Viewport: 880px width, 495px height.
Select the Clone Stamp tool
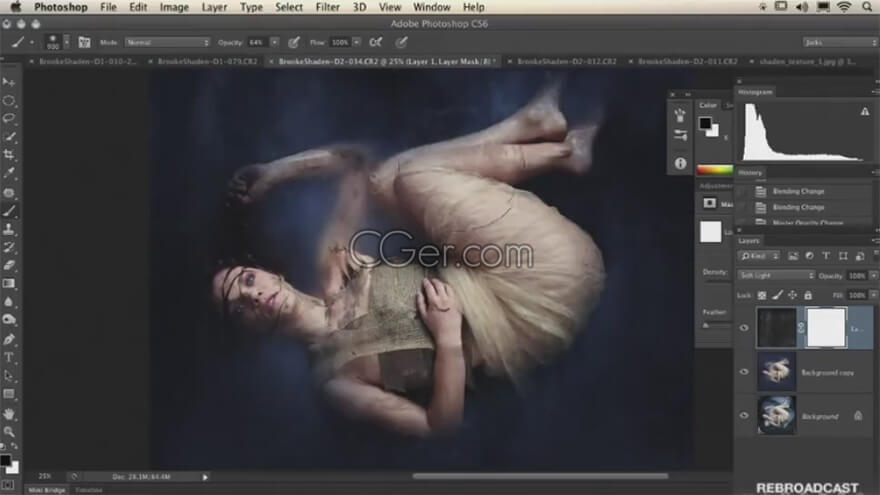9,229
